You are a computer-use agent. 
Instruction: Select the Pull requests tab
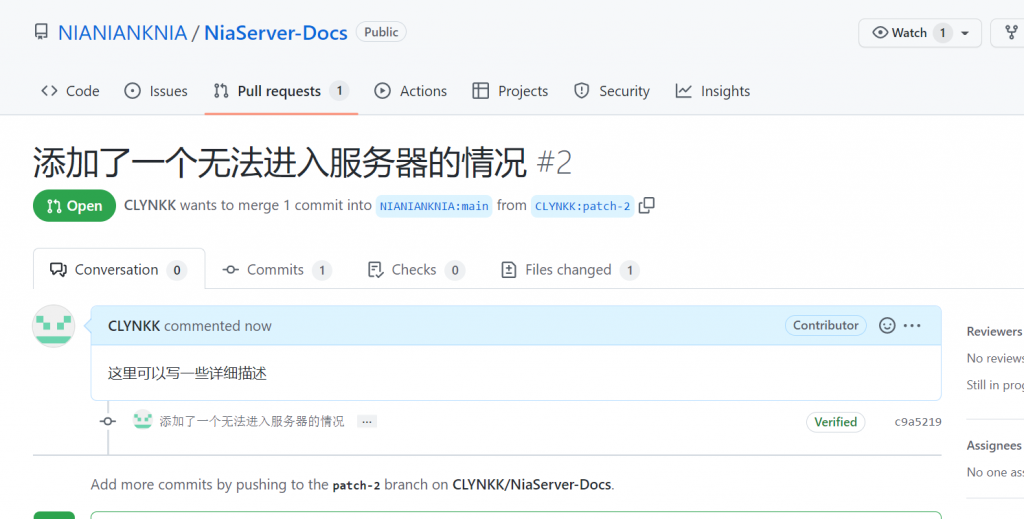[281, 91]
